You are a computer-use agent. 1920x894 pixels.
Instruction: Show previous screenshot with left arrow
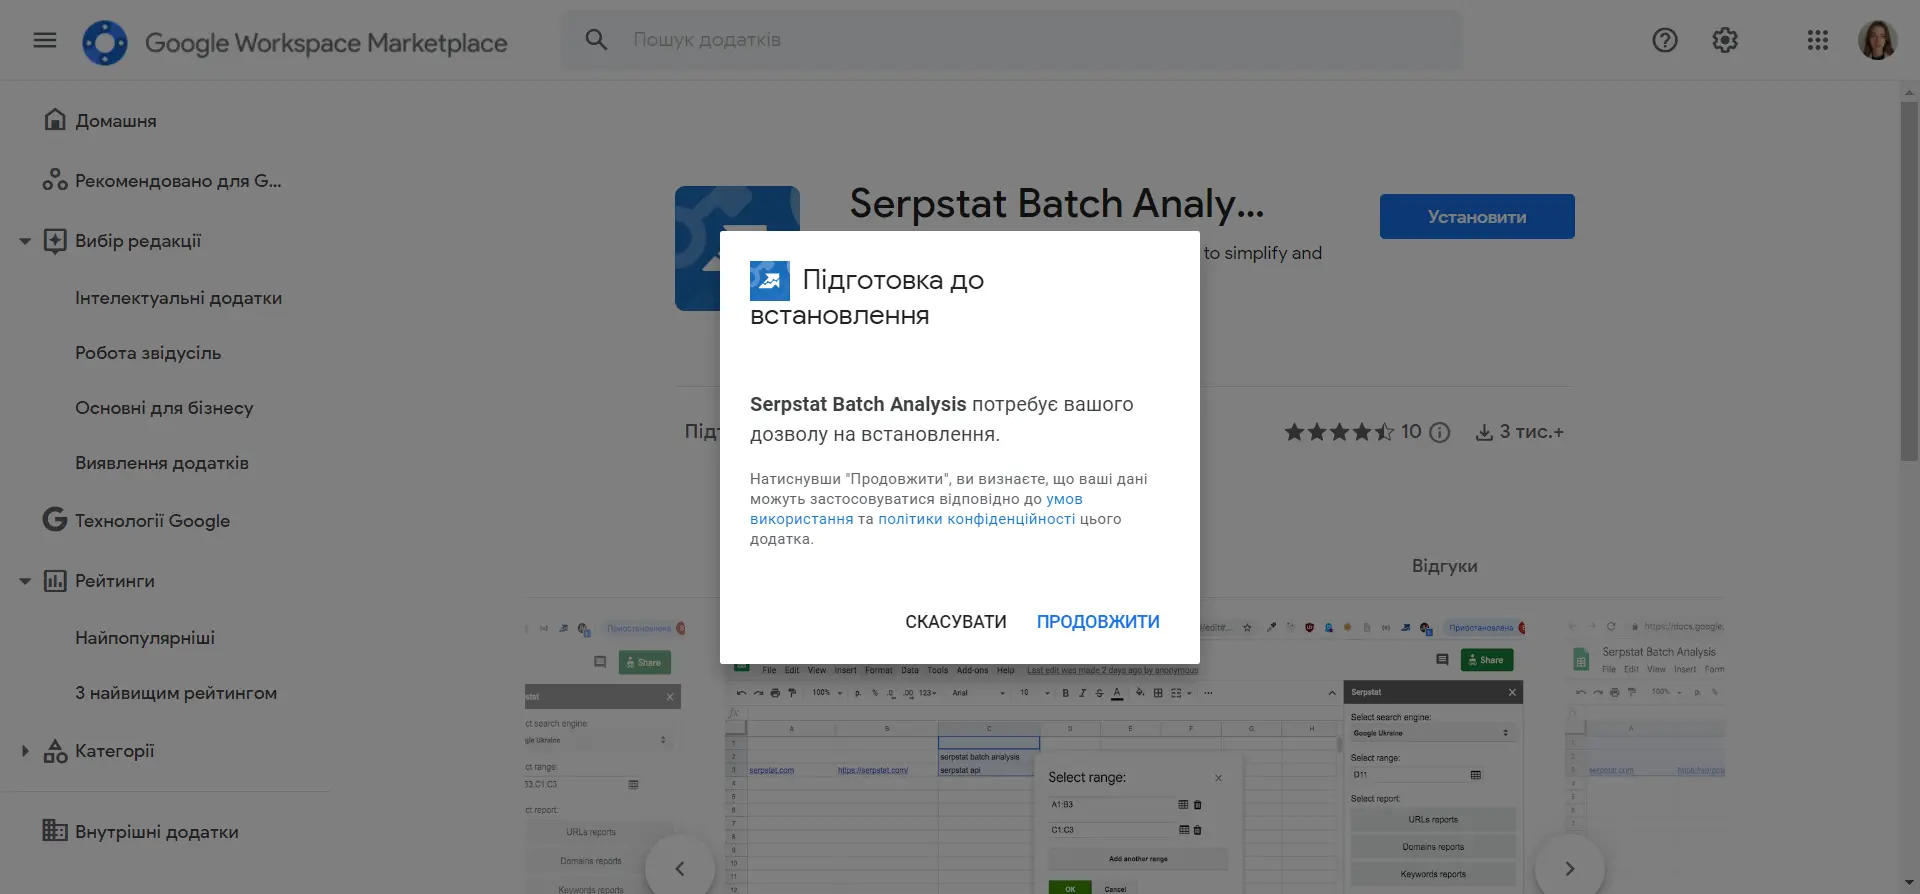[x=680, y=868]
